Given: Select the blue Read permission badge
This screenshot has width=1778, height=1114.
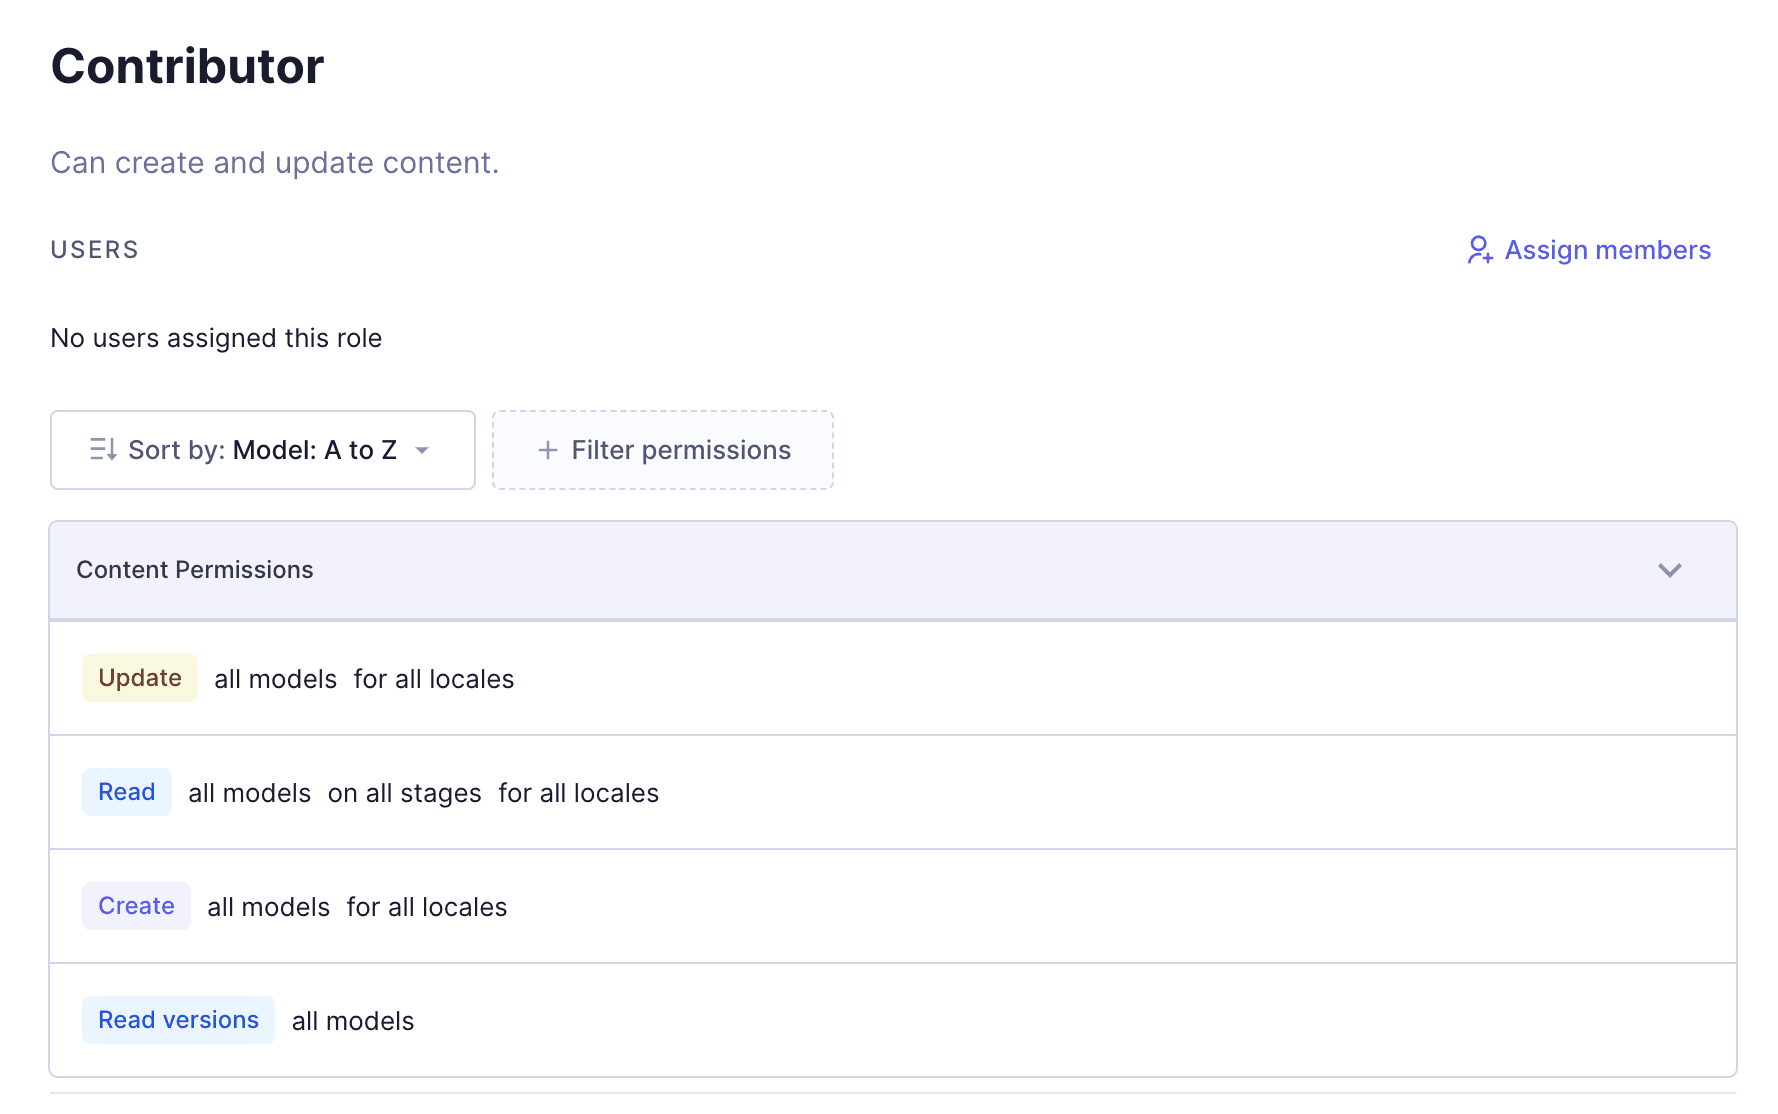Looking at the screenshot, I should (x=126, y=792).
